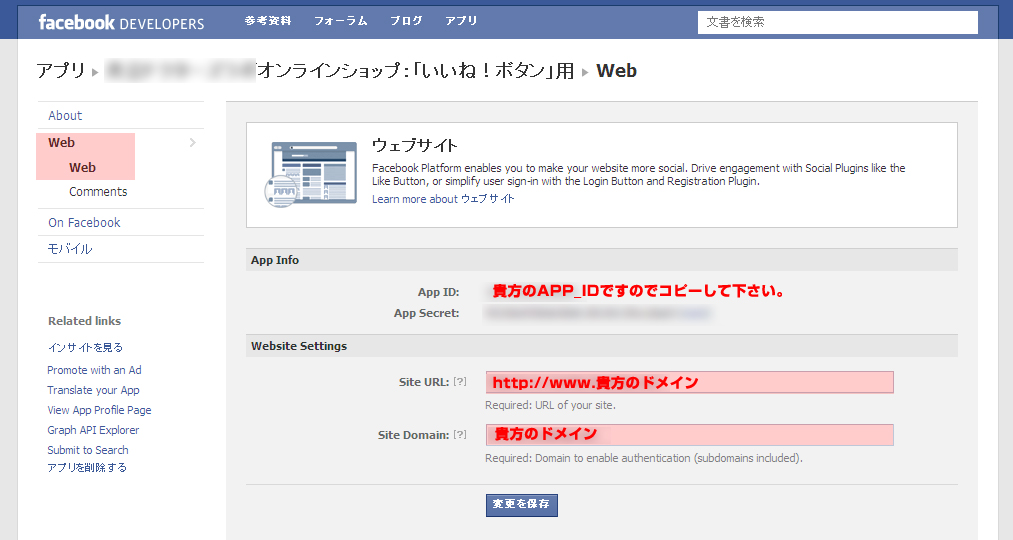The height and width of the screenshot is (540, 1013).
Task: Click the website illustration icon
Action: [x=311, y=174]
